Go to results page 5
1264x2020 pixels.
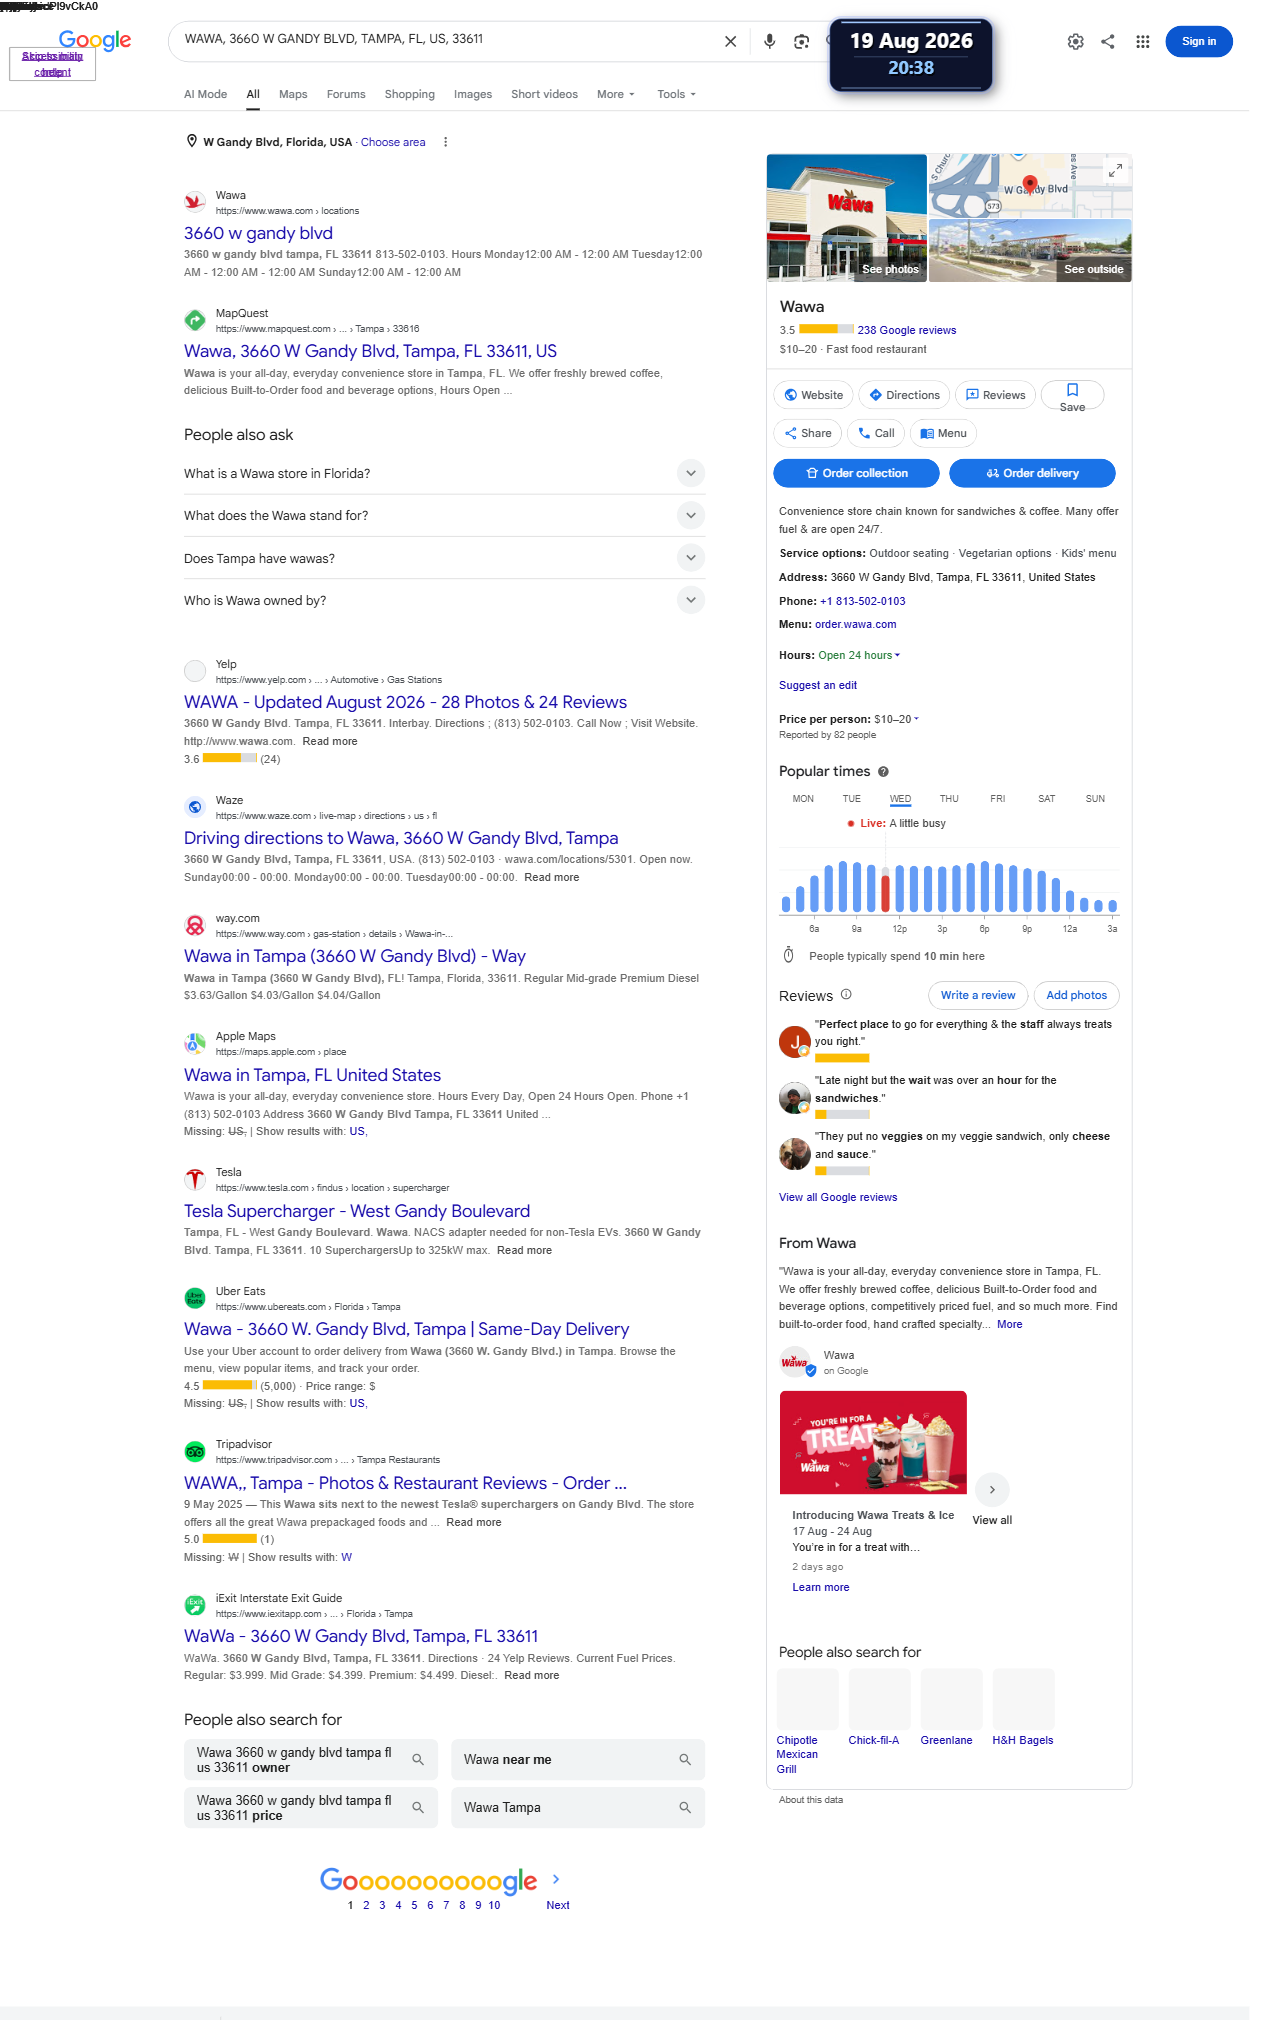[x=414, y=1905]
